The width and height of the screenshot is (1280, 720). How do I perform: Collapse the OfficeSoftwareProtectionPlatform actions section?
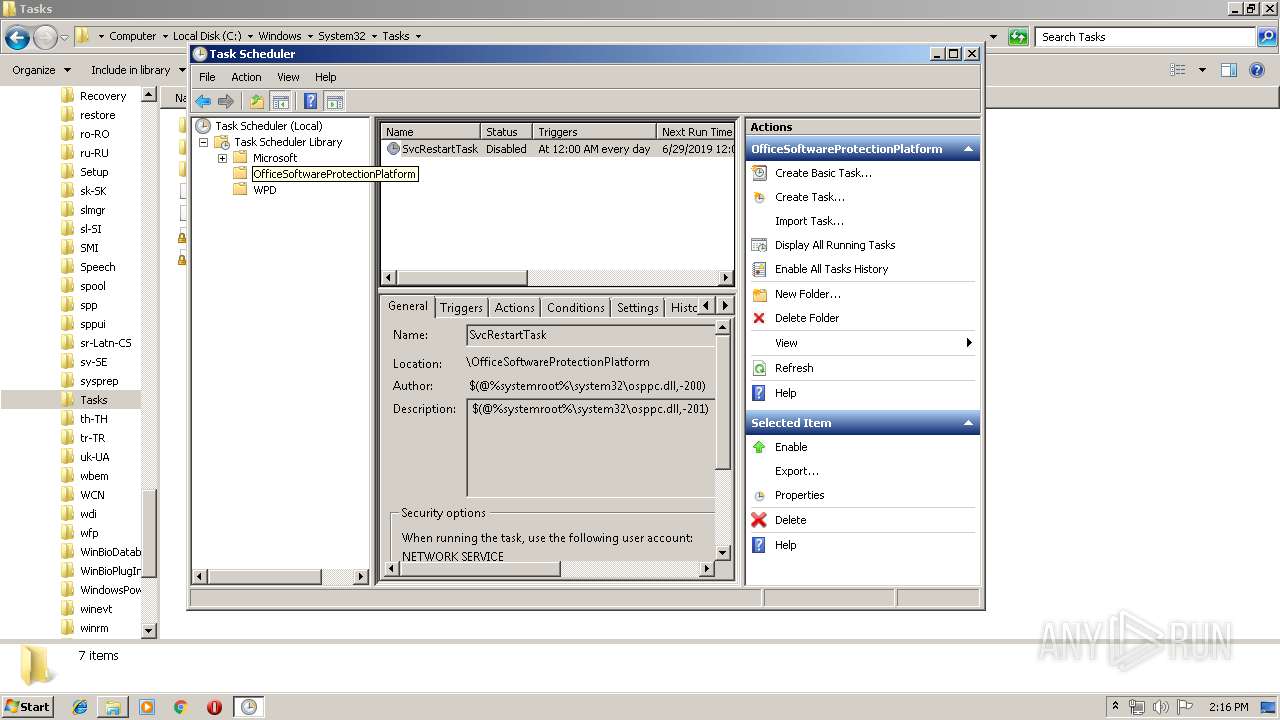[x=968, y=149]
